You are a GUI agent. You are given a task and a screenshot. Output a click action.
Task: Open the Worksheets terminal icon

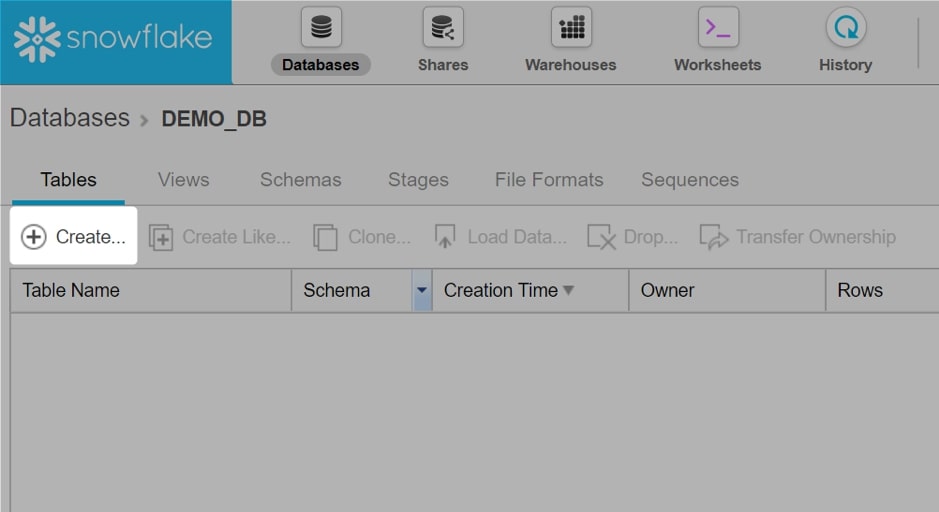click(x=718, y=27)
